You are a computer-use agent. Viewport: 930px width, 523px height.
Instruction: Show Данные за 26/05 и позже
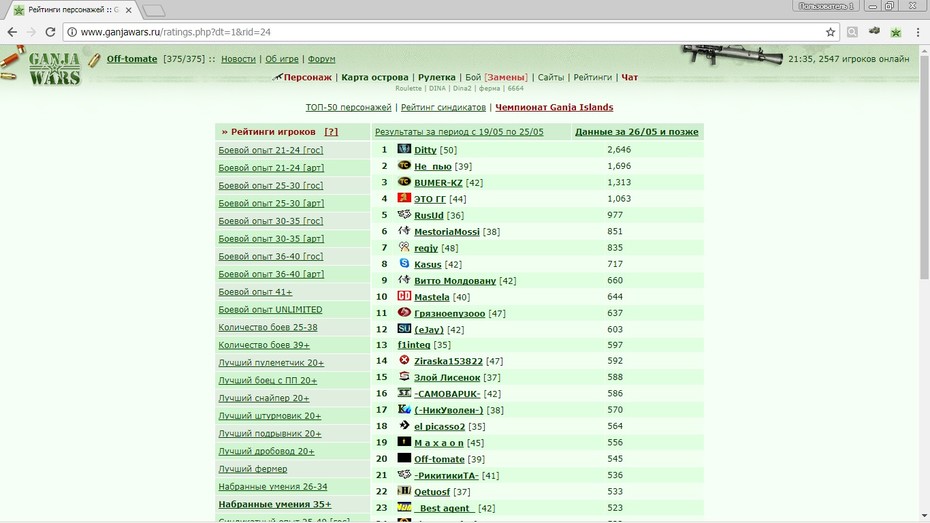636,132
